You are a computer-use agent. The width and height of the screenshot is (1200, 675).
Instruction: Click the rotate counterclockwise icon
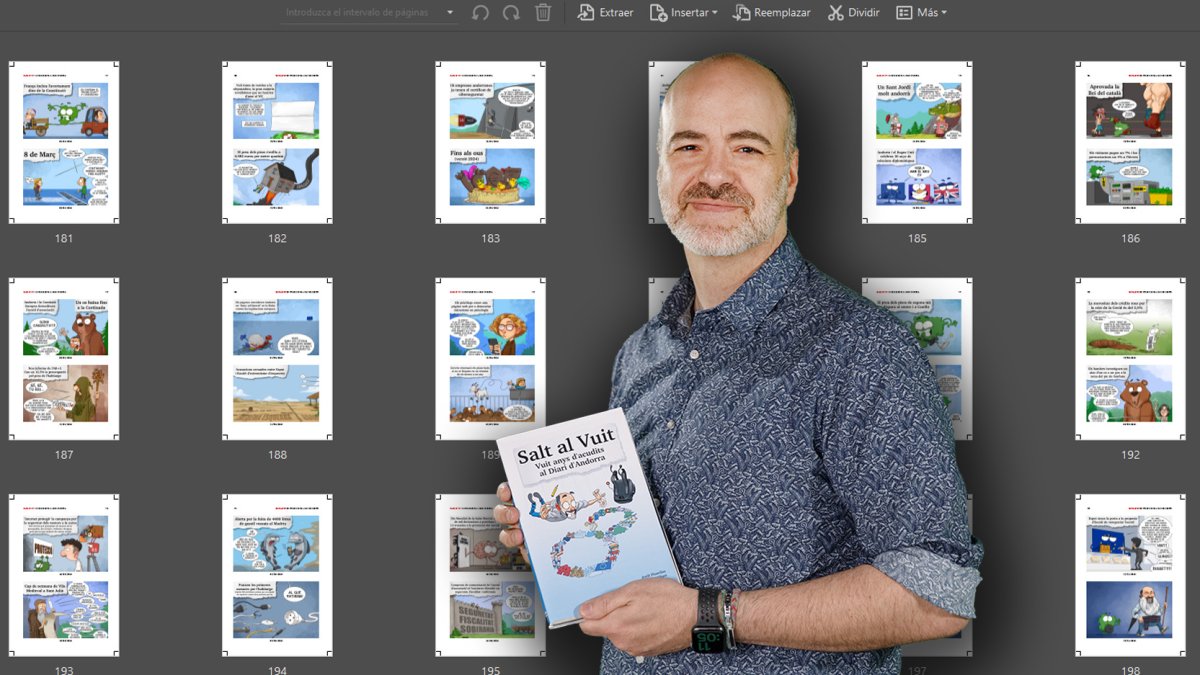point(481,13)
